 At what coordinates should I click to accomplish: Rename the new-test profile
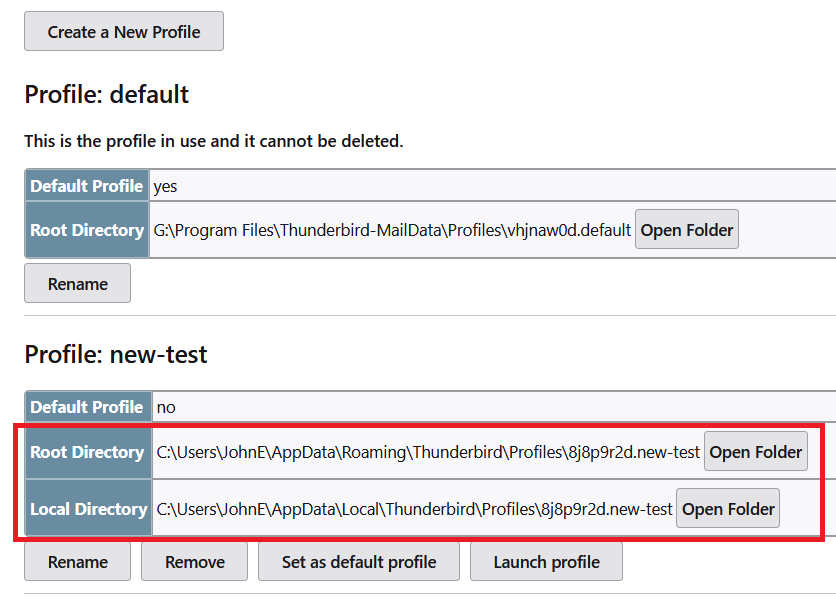coord(77,561)
